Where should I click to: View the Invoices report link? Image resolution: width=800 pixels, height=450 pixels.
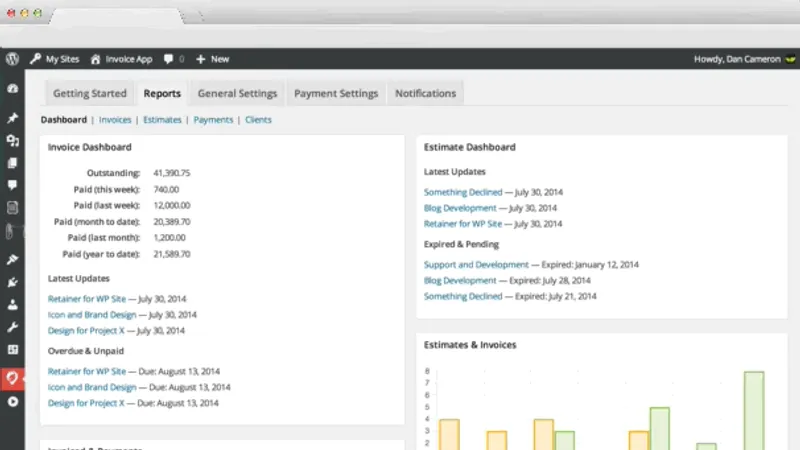(115, 119)
